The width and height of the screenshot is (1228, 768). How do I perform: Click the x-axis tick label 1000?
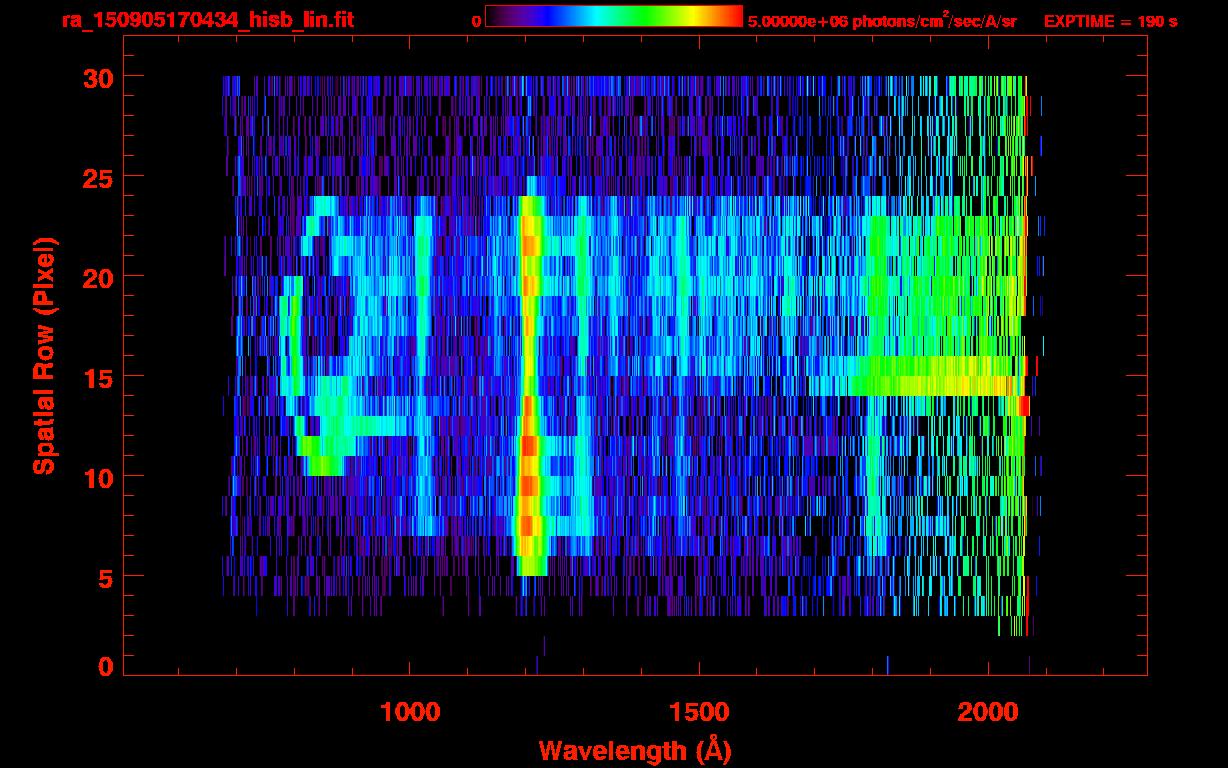410,712
